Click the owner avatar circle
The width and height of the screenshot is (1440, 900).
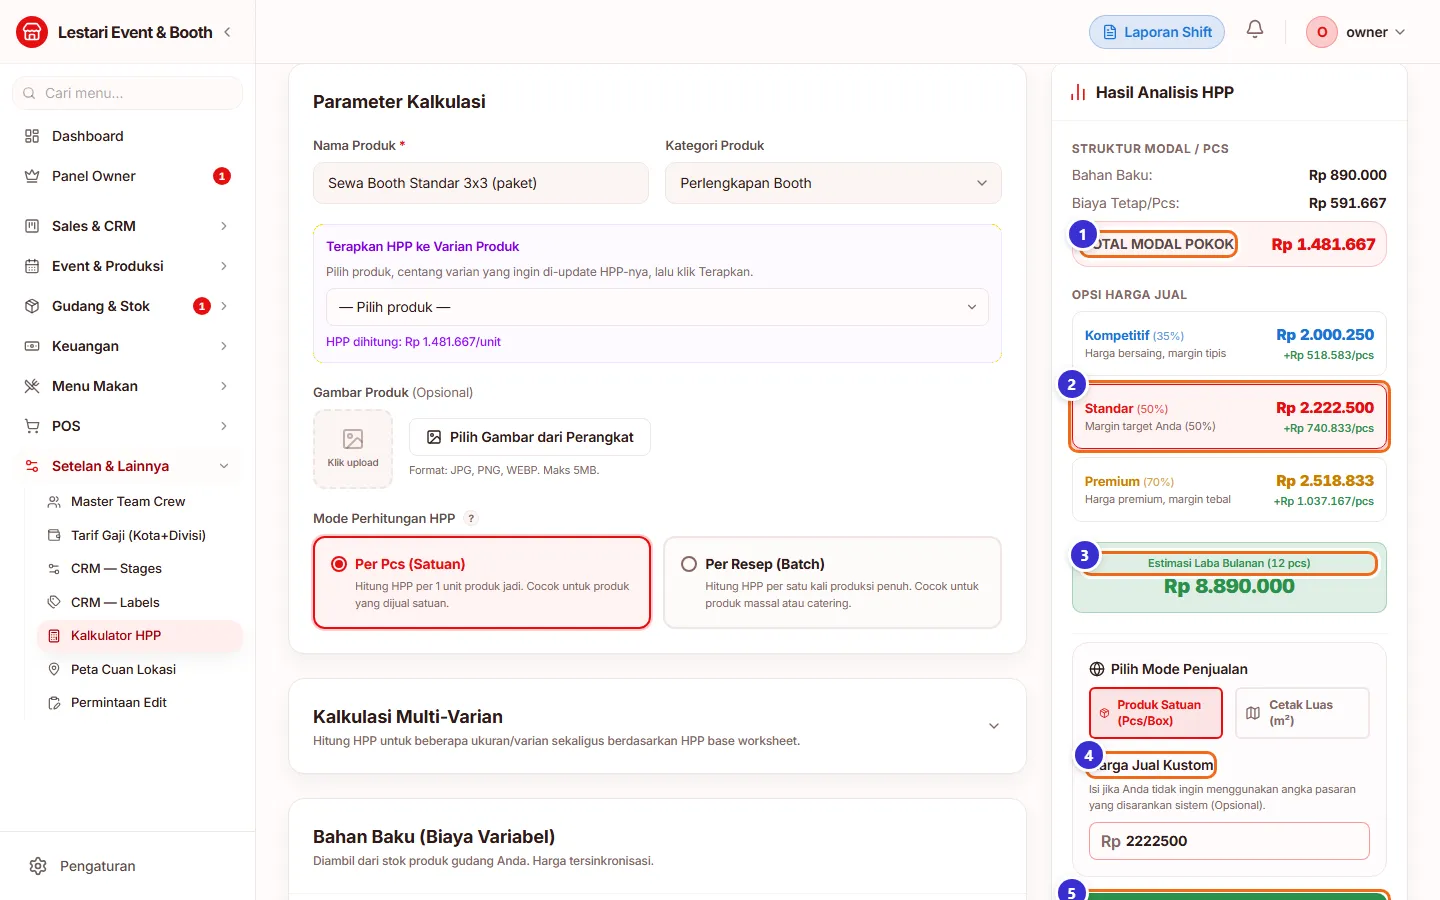pos(1322,32)
